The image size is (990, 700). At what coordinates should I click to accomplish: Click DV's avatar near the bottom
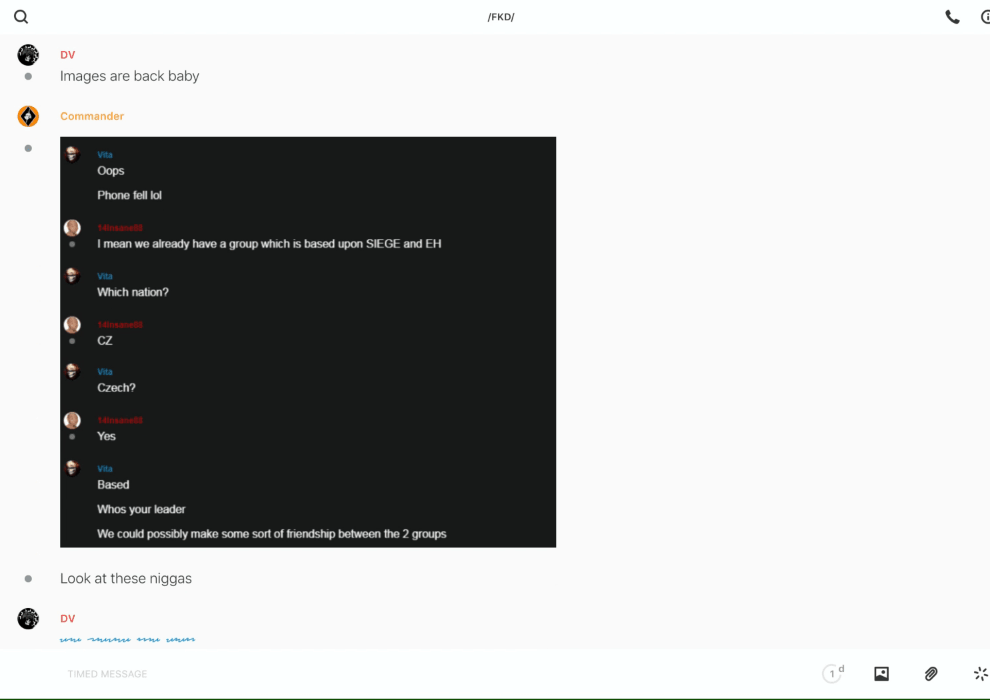[x=28, y=619]
